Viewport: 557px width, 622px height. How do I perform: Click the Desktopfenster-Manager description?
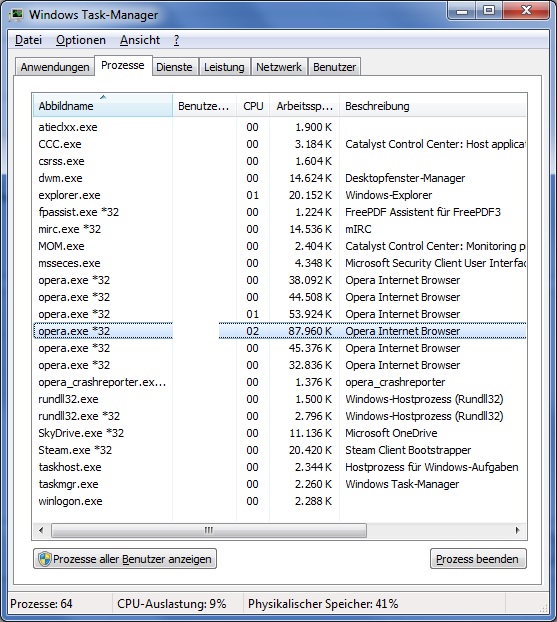[405, 178]
